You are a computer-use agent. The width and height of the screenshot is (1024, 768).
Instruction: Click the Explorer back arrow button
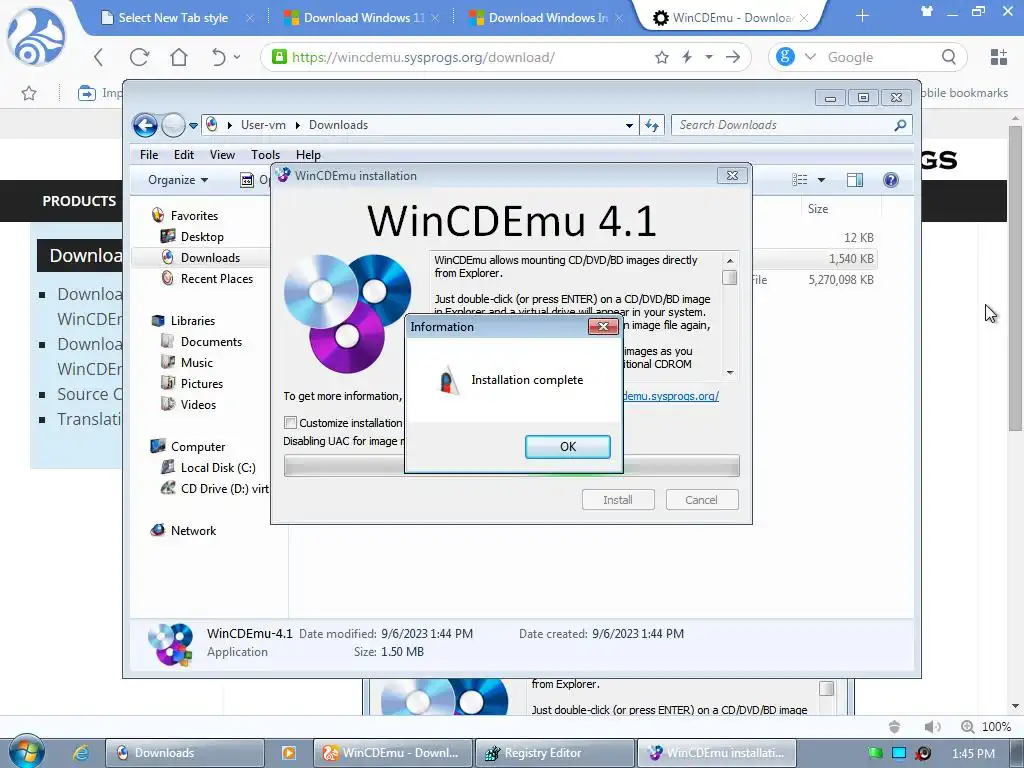point(145,125)
